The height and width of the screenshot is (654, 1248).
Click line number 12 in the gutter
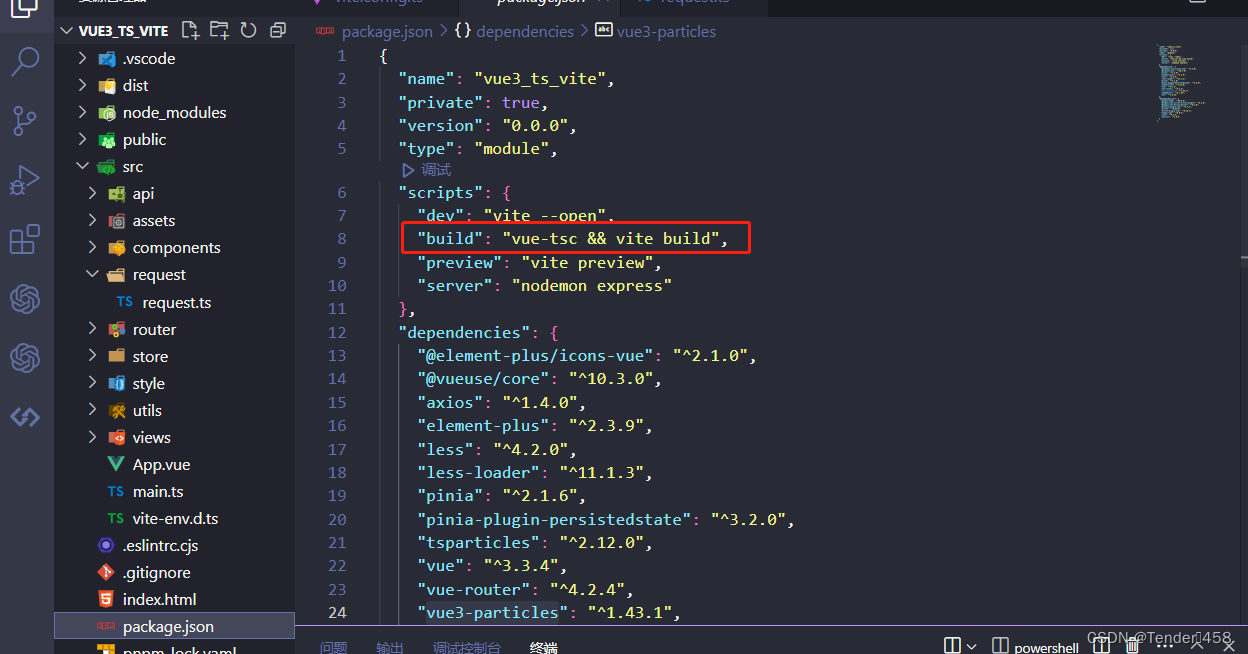pyautogui.click(x=337, y=332)
